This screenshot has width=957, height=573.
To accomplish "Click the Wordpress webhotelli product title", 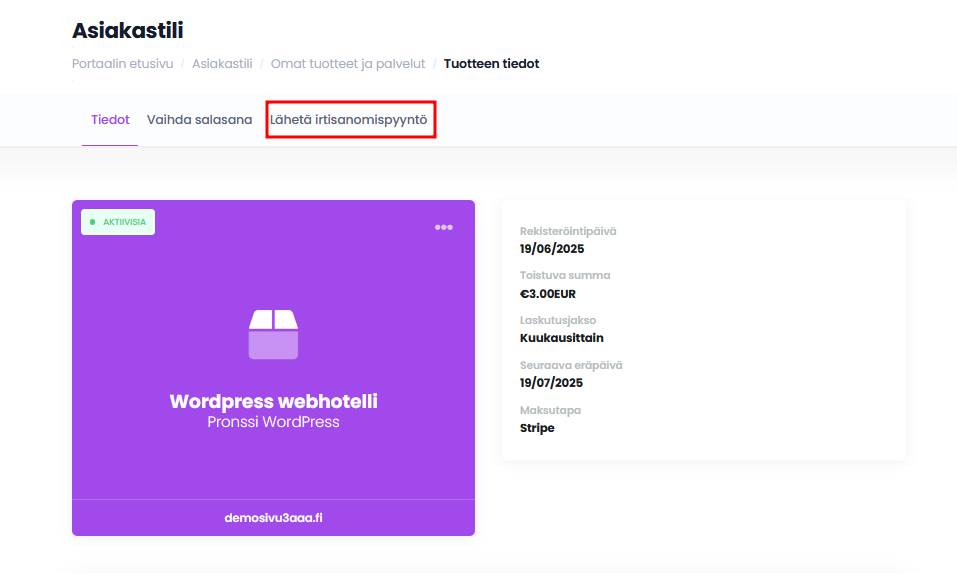I will tap(273, 402).
